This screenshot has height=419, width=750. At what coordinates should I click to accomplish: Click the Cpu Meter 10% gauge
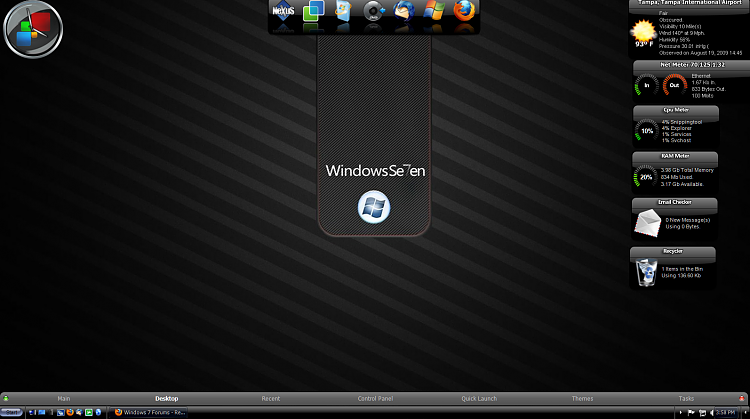pyautogui.click(x=647, y=131)
